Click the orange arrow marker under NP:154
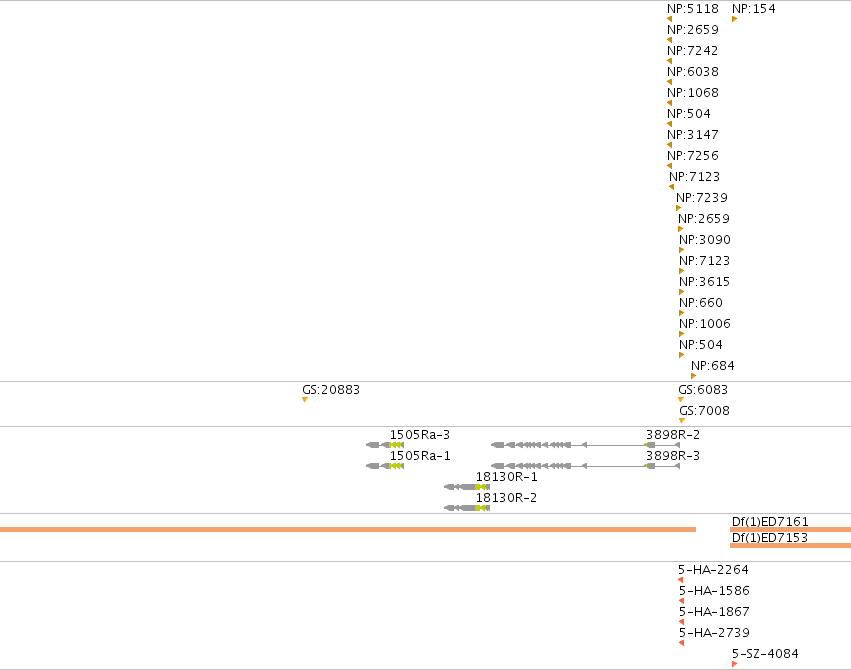Screen dimensions: 851x670 (x=735, y=19)
